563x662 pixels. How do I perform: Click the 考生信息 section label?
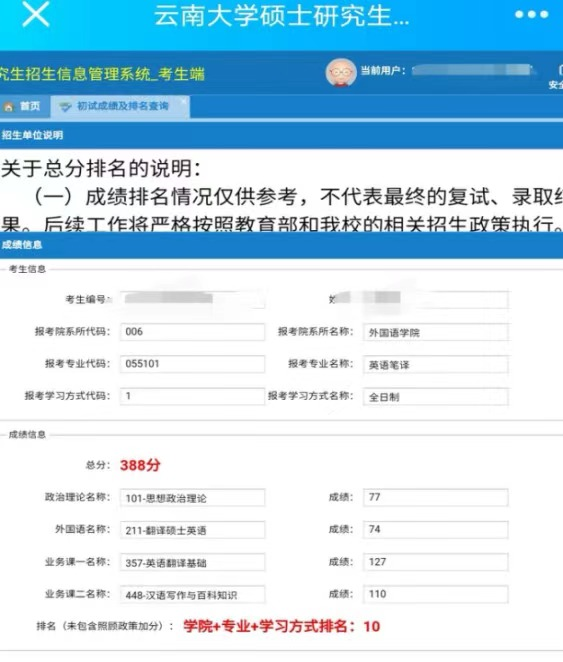27,269
